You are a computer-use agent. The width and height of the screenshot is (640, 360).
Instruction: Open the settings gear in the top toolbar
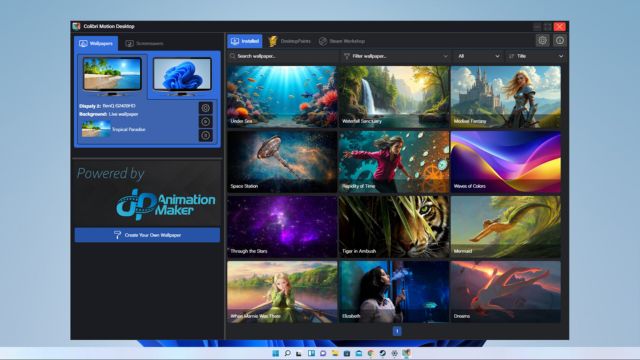[x=542, y=40]
